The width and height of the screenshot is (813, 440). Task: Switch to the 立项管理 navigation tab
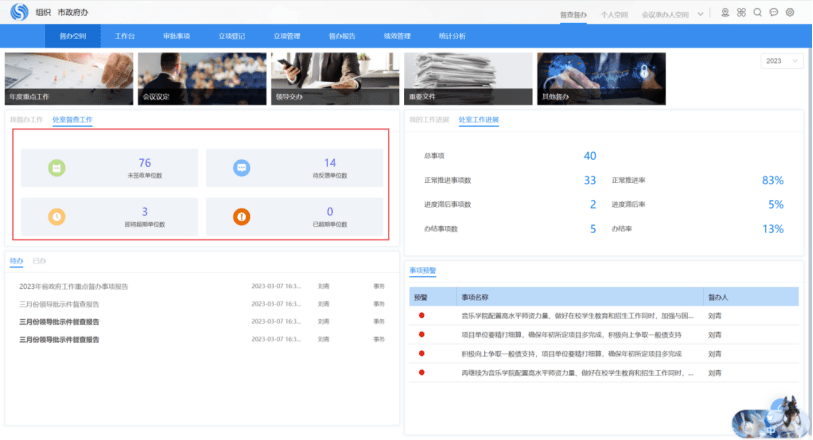pos(287,36)
